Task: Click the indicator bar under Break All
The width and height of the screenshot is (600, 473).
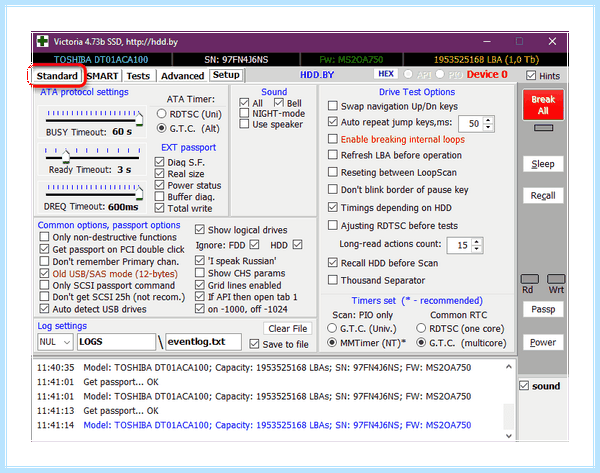Action: [543, 128]
